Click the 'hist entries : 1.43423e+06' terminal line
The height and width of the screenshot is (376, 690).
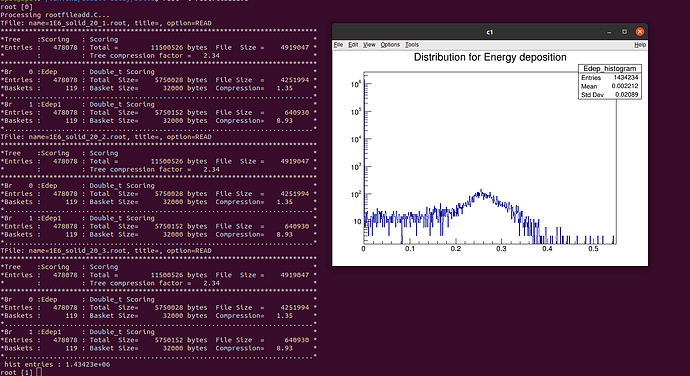click(57, 365)
